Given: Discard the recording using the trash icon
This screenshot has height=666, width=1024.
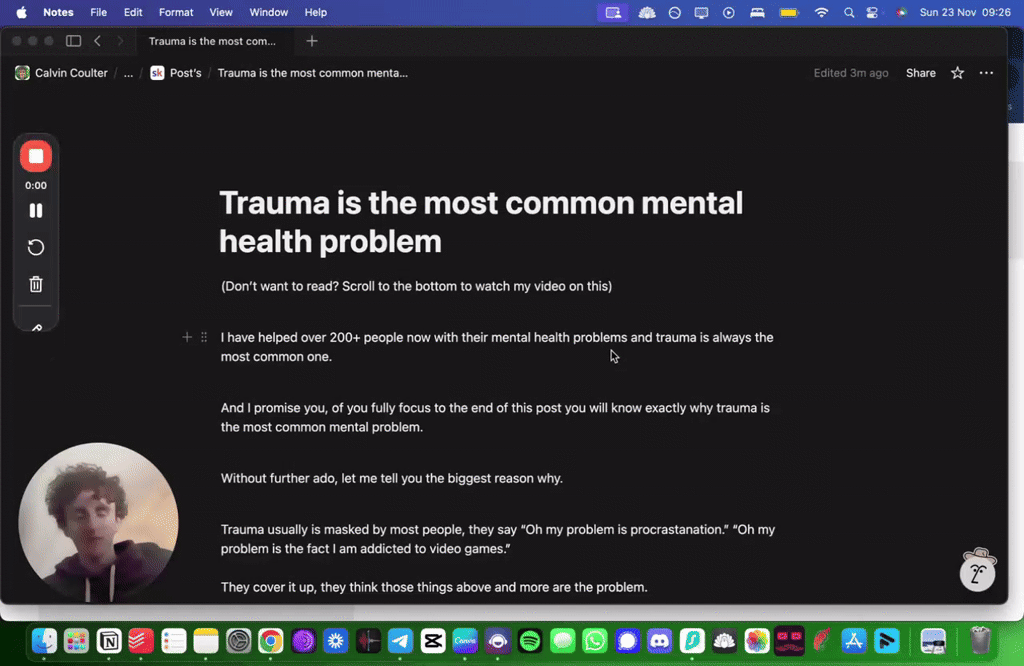Looking at the screenshot, I should [x=36, y=284].
